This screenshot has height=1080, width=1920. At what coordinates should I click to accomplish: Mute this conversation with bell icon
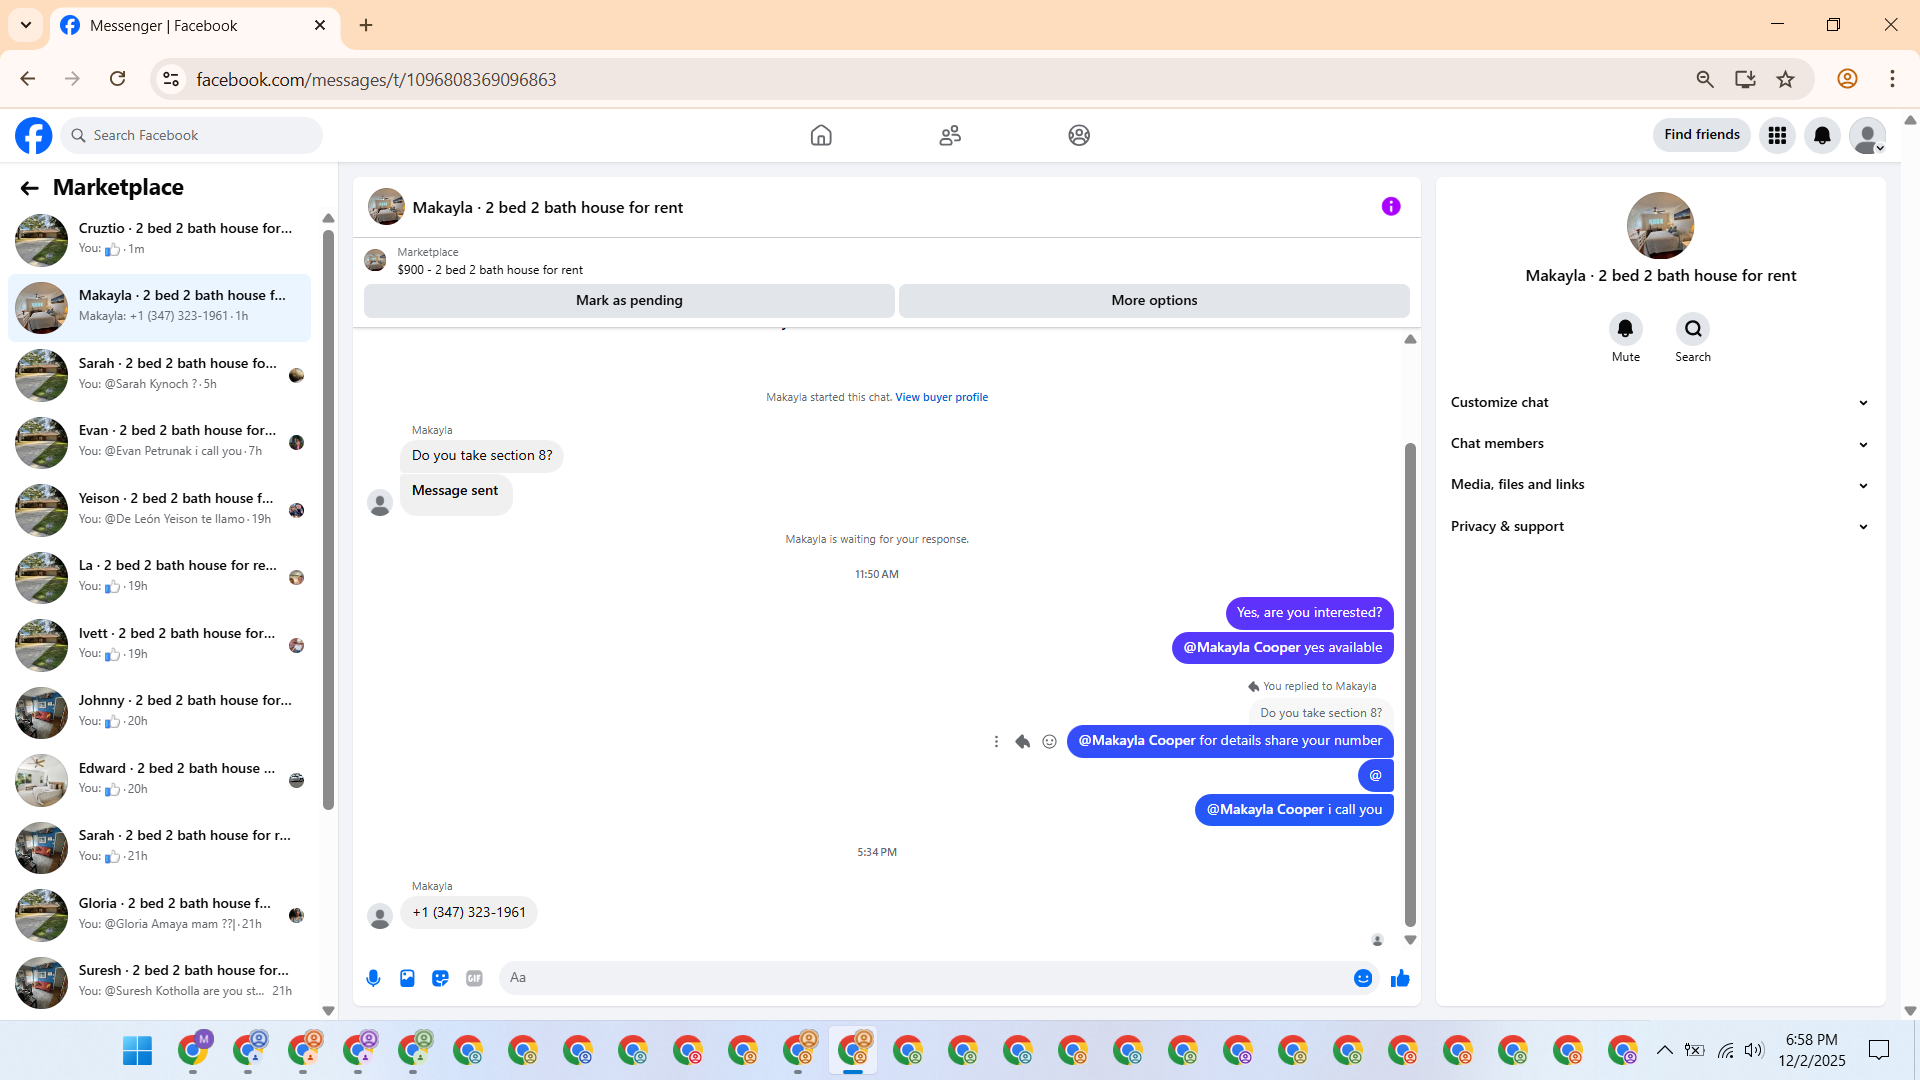(1625, 329)
